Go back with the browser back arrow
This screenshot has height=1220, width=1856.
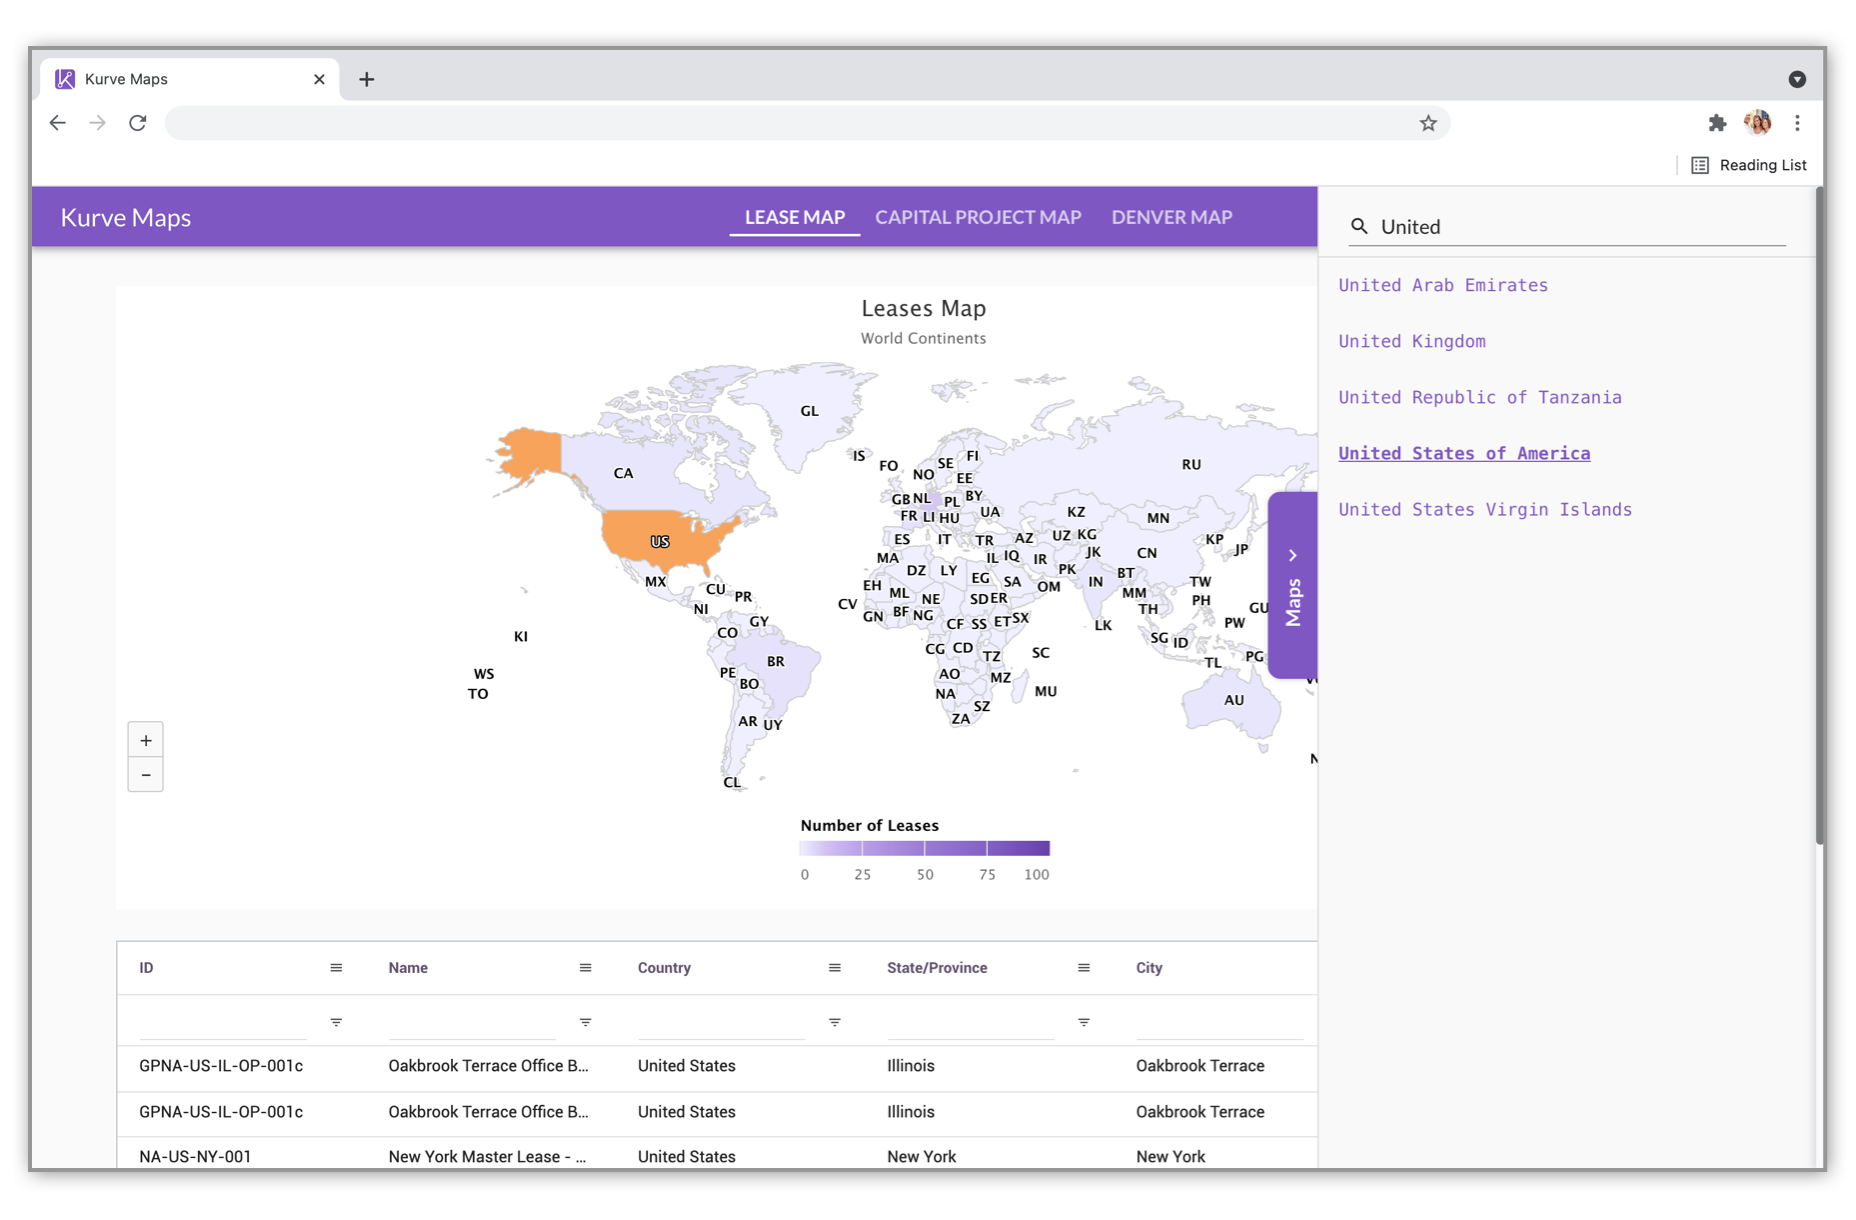coord(58,123)
